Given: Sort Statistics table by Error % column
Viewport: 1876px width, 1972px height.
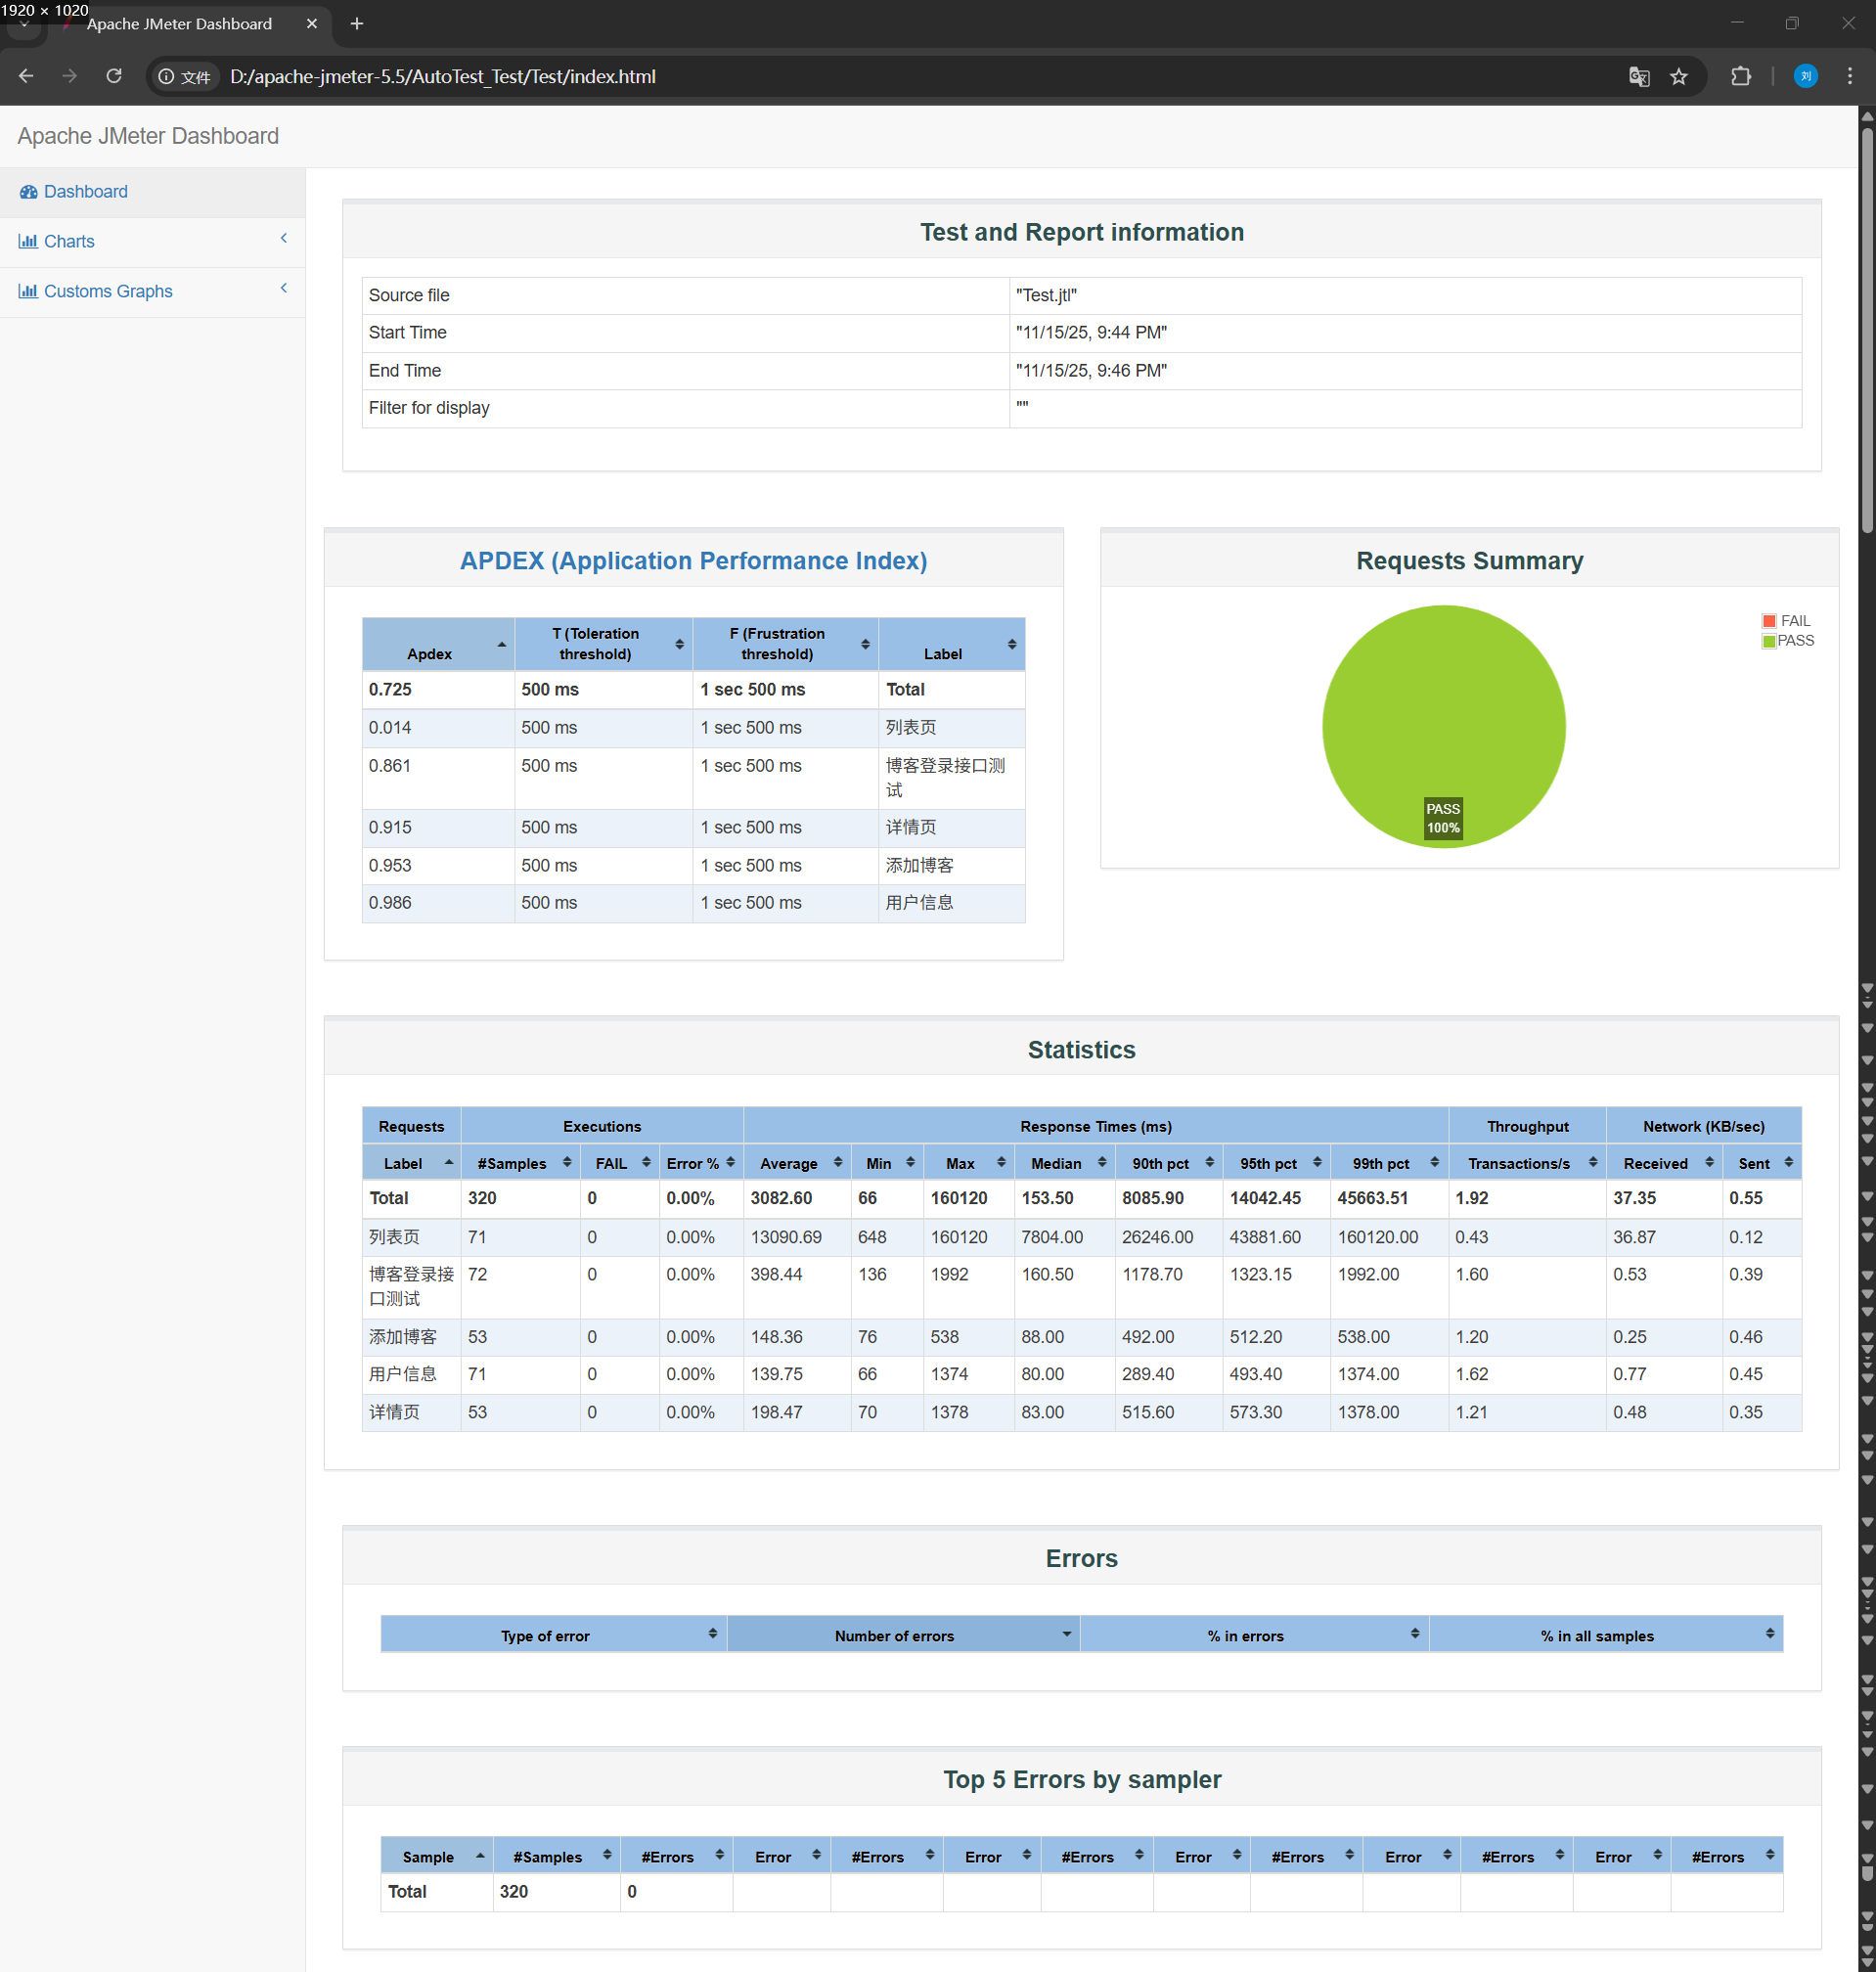Looking at the screenshot, I should pyautogui.click(x=701, y=1163).
